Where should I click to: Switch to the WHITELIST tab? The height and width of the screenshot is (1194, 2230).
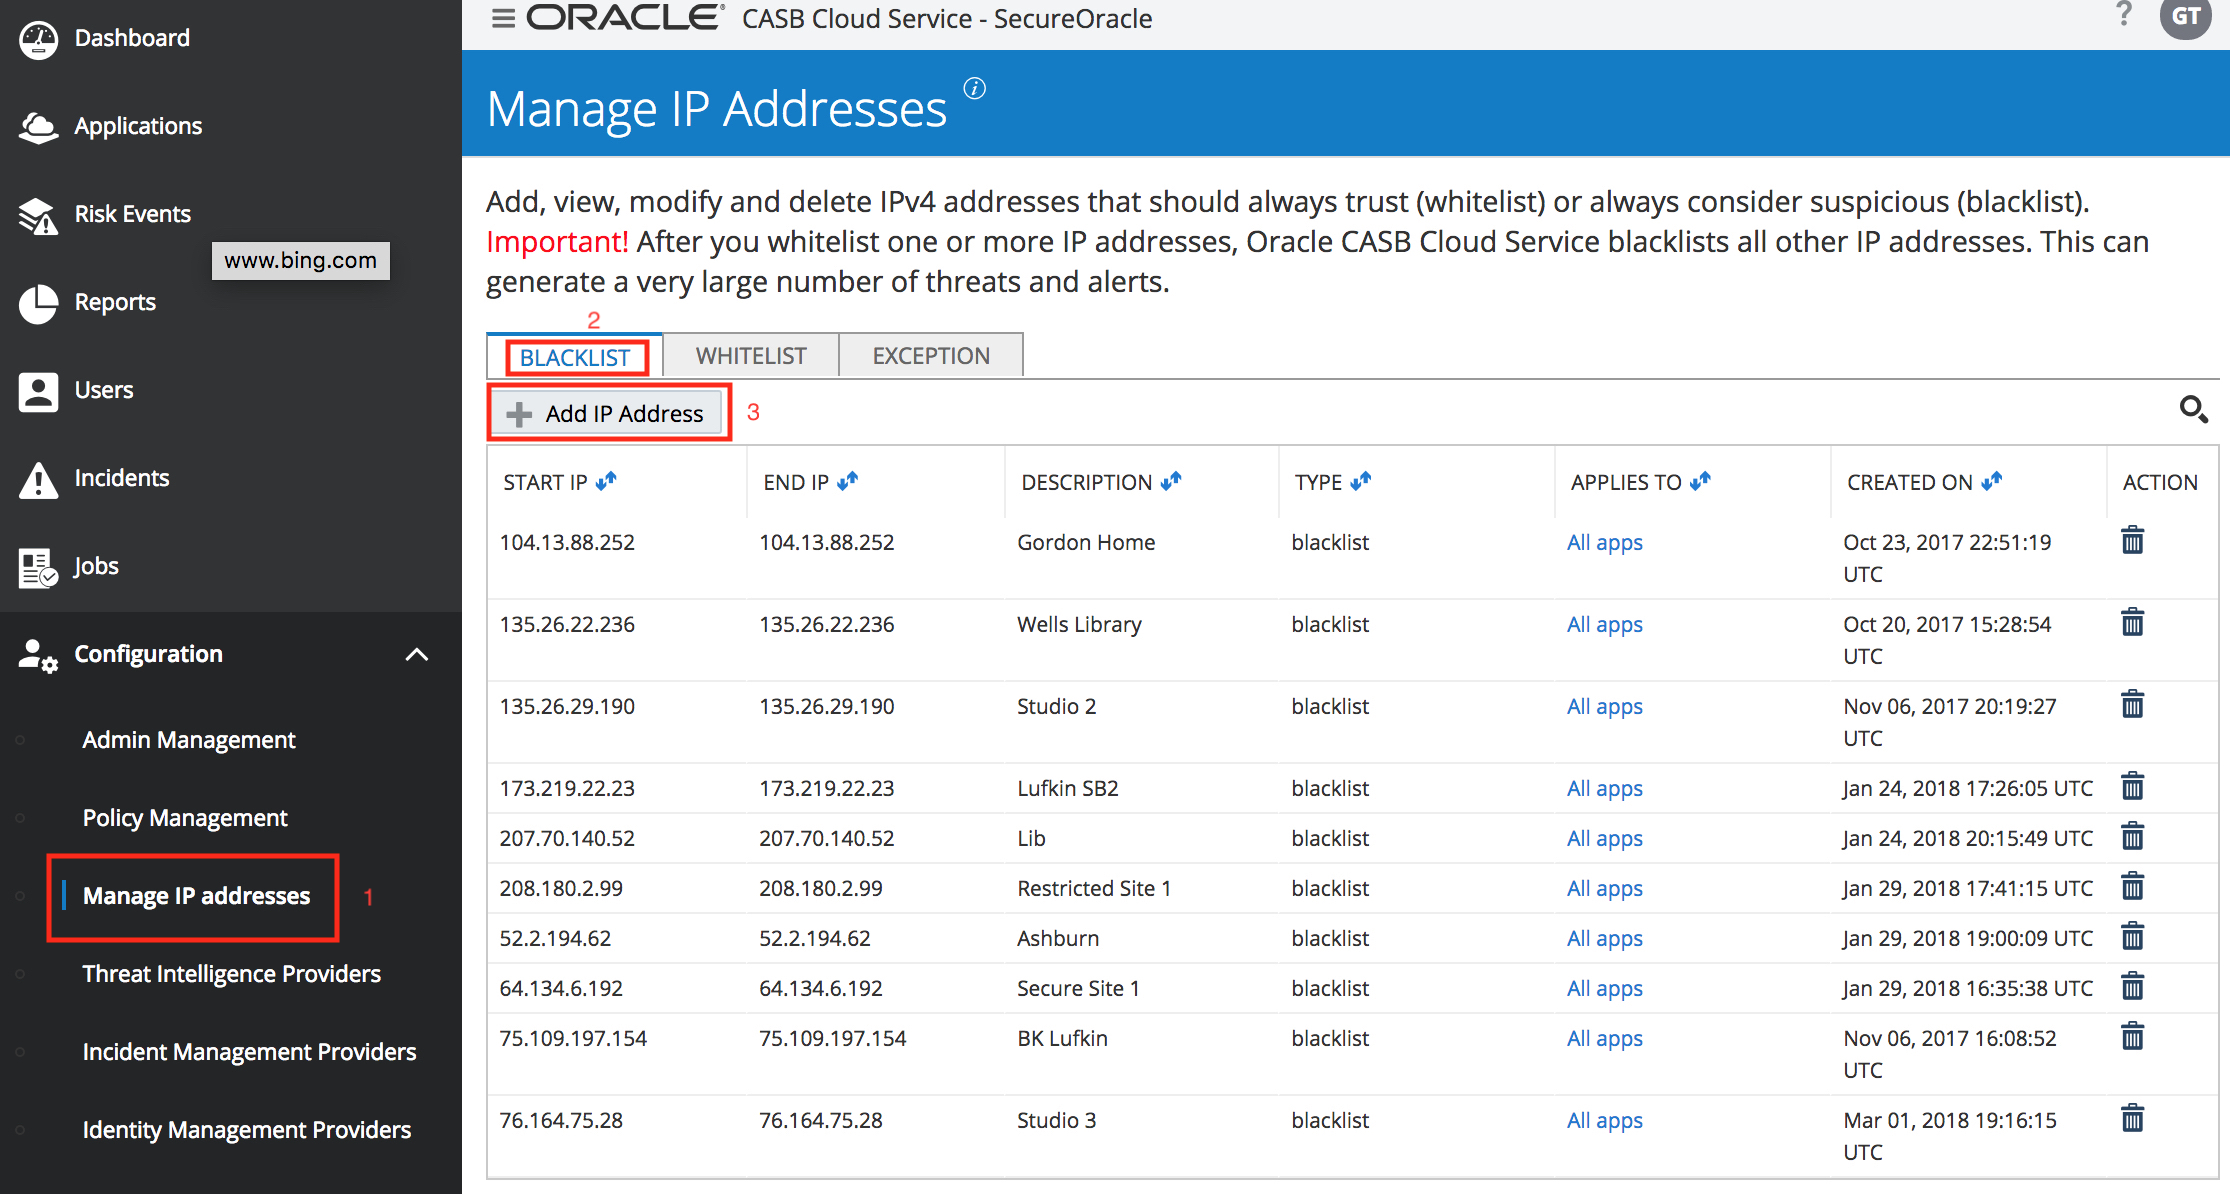pyautogui.click(x=751, y=356)
